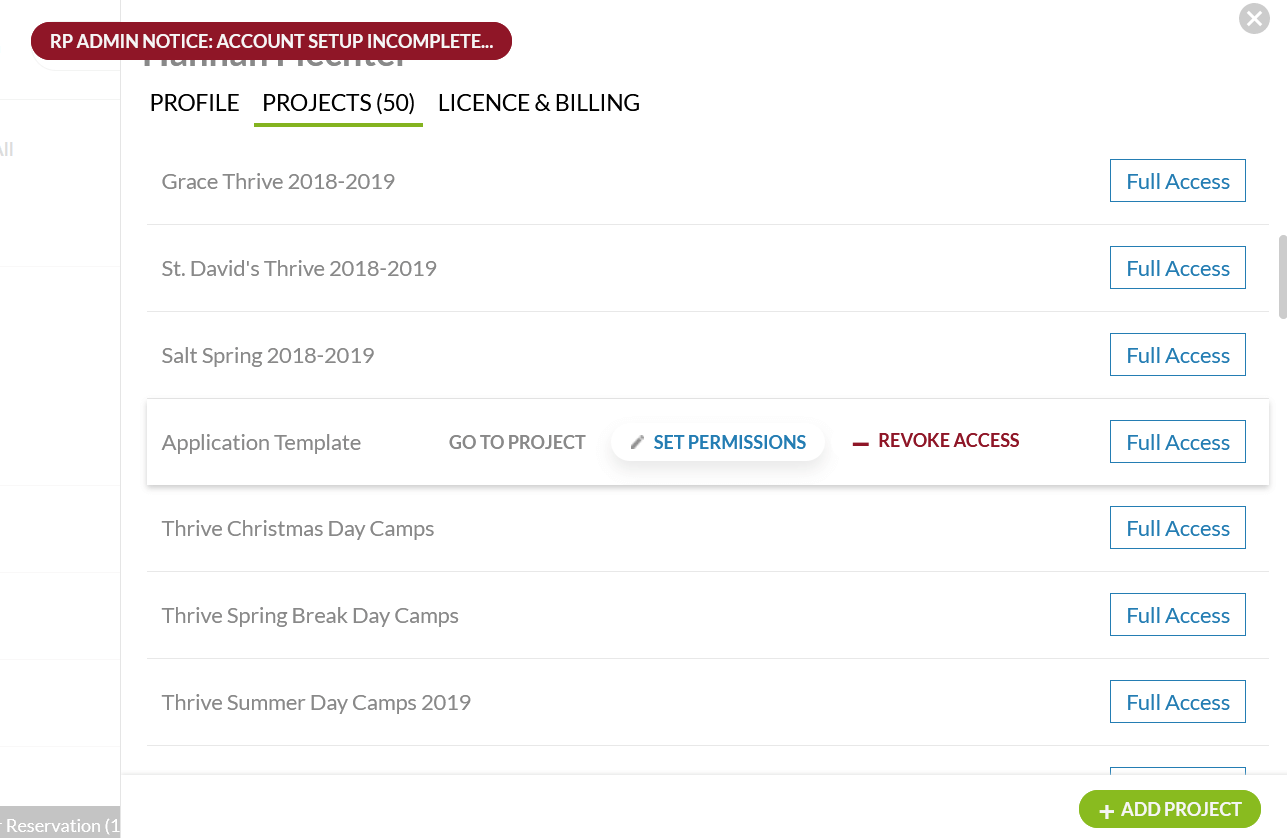
Task: Click Go To Project for Application Template
Action: [x=517, y=442]
